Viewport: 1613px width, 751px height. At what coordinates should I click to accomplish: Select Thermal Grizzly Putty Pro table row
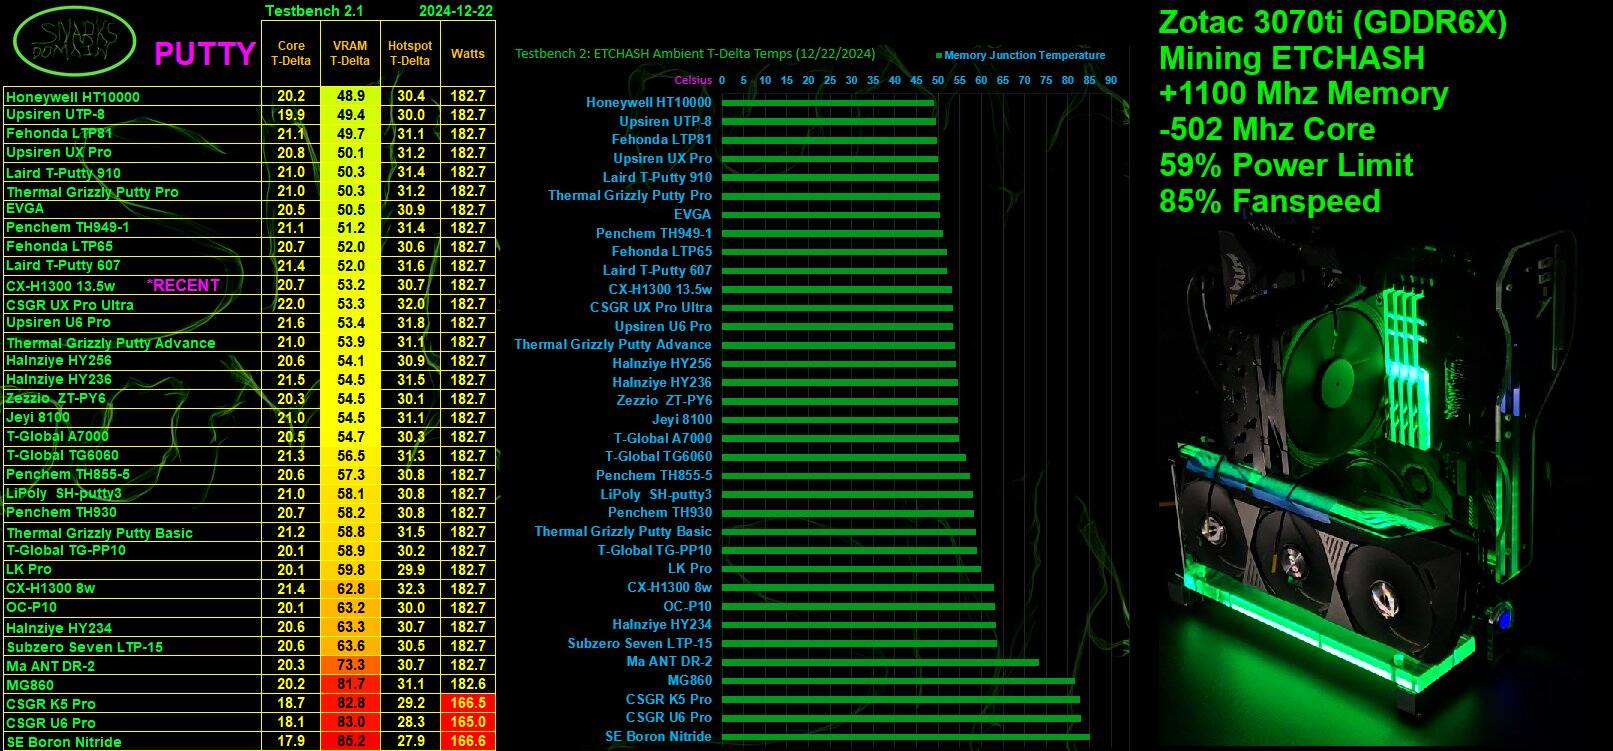click(250, 191)
